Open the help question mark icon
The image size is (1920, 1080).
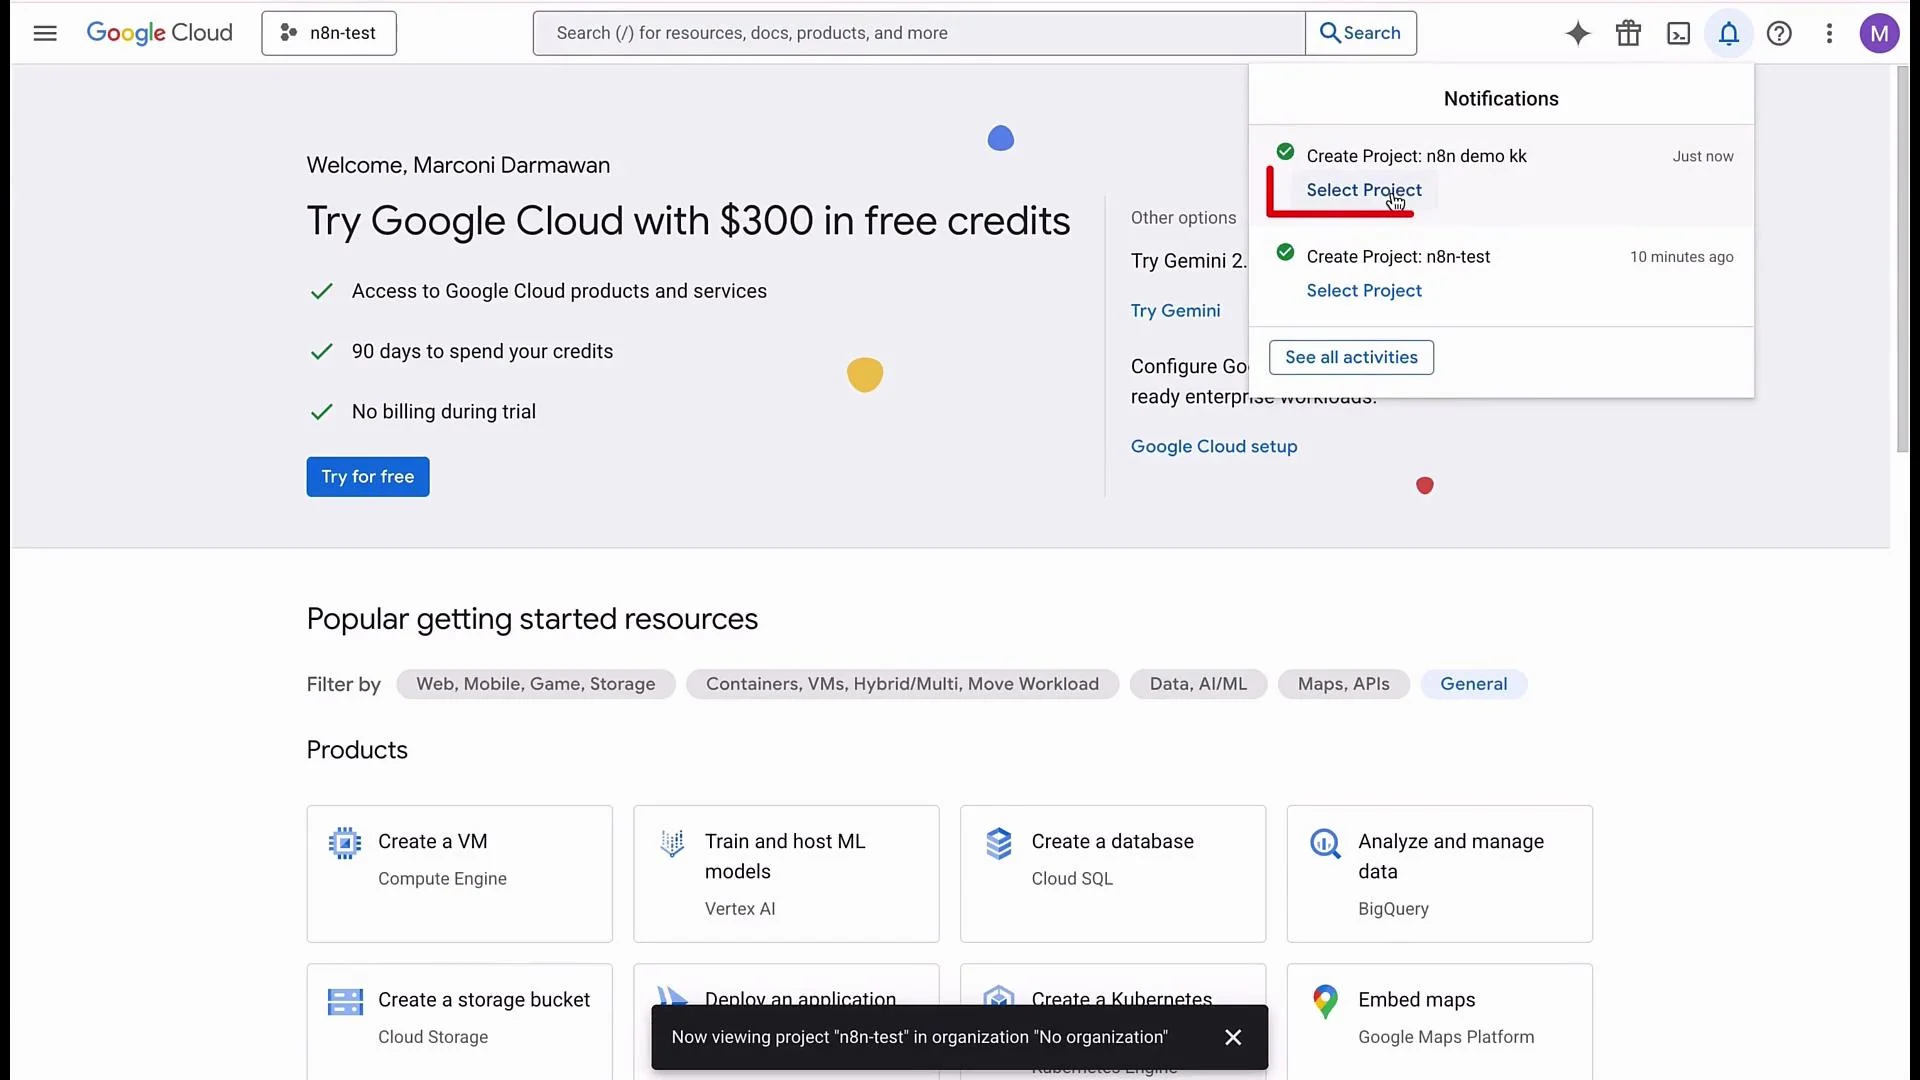click(1779, 33)
